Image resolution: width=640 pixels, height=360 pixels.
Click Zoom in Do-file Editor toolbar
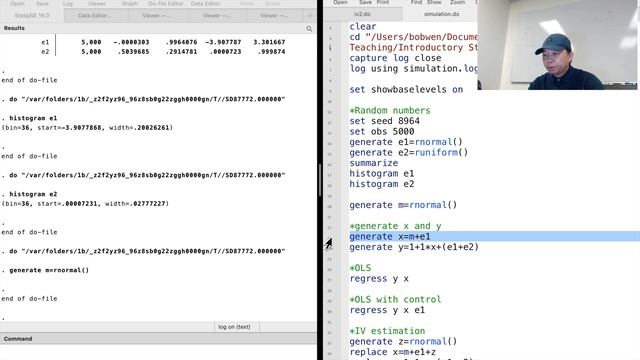457,2
